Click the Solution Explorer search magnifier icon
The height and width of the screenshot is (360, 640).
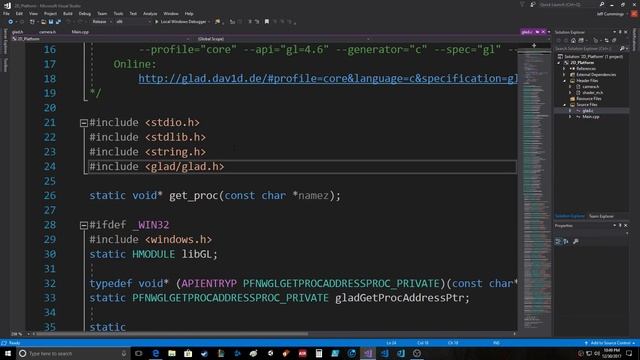pyautogui.click(x=623, y=49)
